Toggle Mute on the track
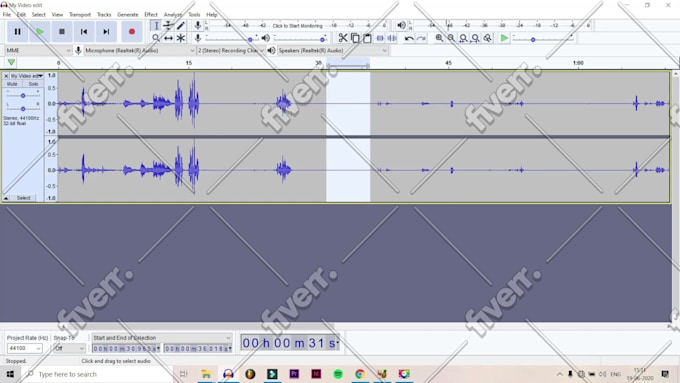 [x=12, y=84]
